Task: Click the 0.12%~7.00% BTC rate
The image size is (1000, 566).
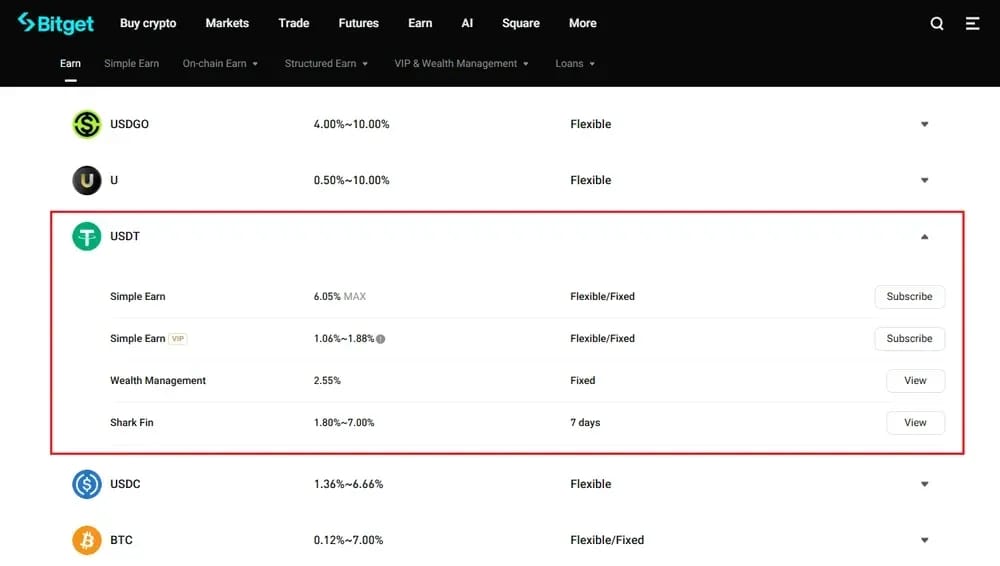Action: click(348, 540)
